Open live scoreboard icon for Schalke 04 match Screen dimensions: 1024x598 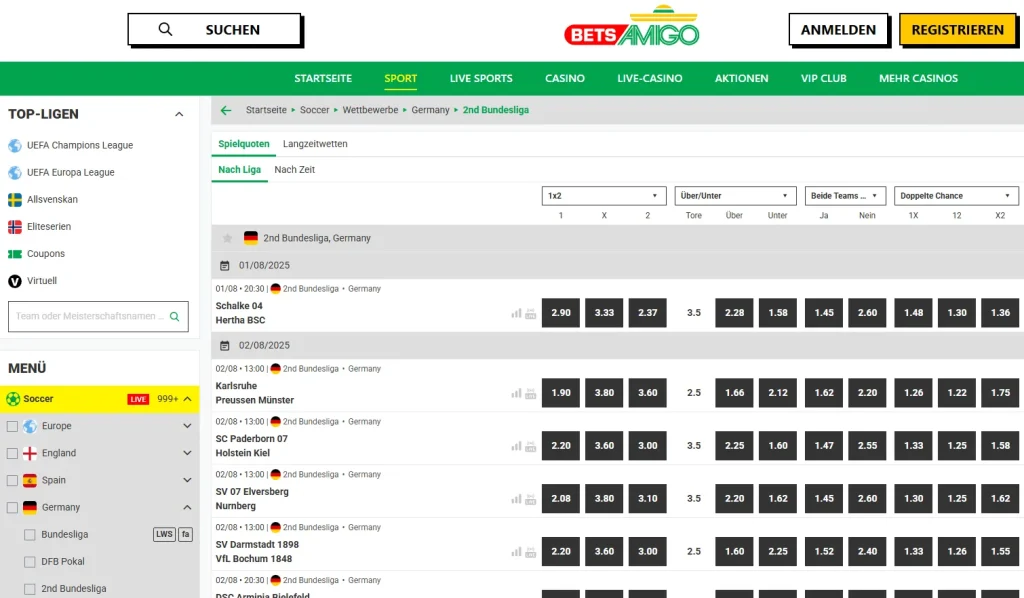[x=530, y=313]
